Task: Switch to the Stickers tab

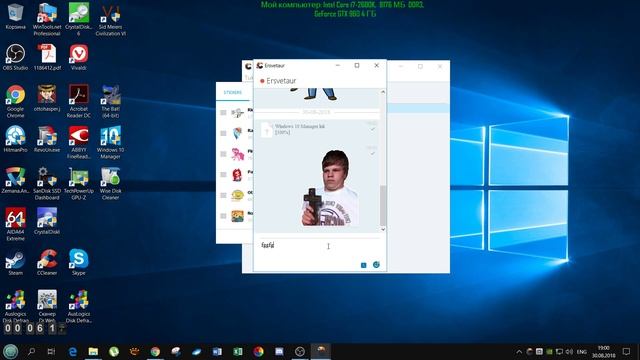Action: (x=233, y=92)
